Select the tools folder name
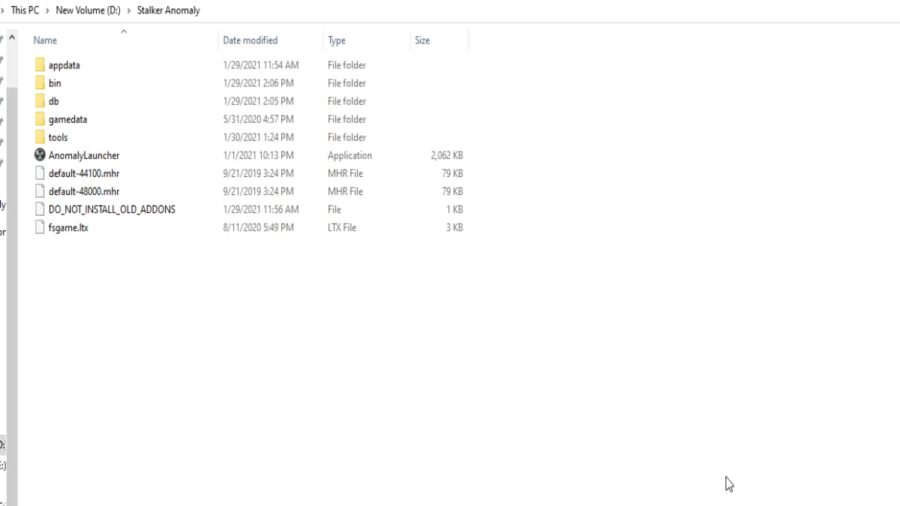Screen dimensions: 900x506 coord(58,137)
